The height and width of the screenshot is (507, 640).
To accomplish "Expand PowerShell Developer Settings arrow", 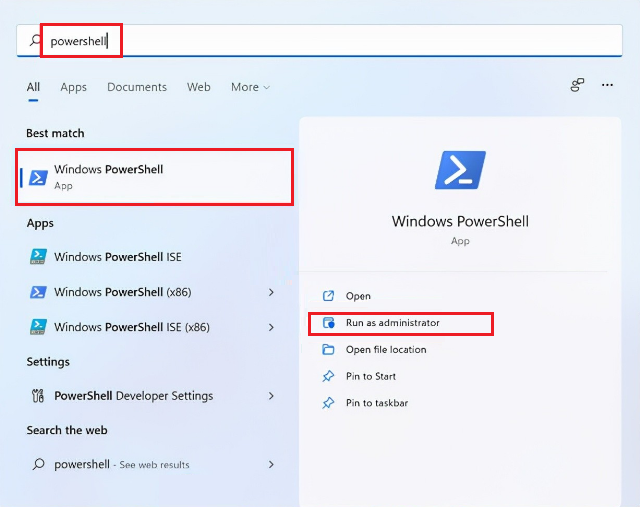I will tap(271, 396).
